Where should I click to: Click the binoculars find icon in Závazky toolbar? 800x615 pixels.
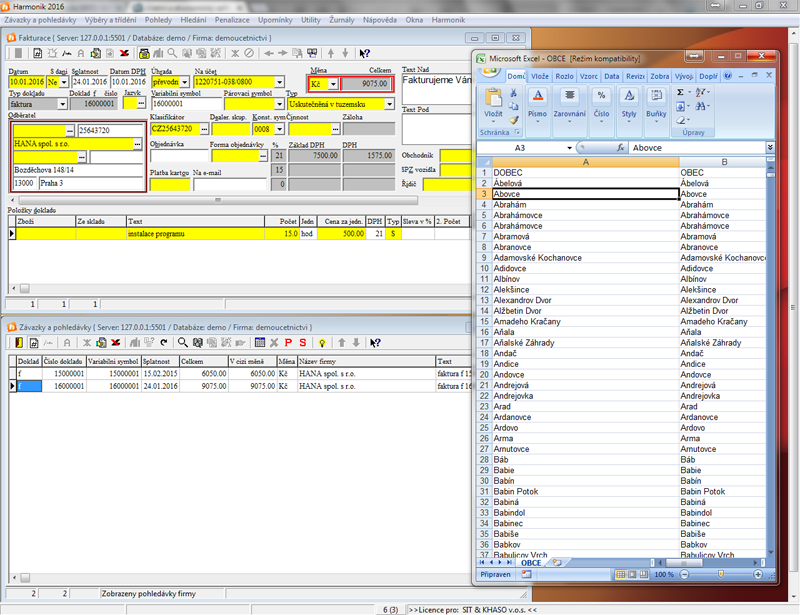click(197, 342)
